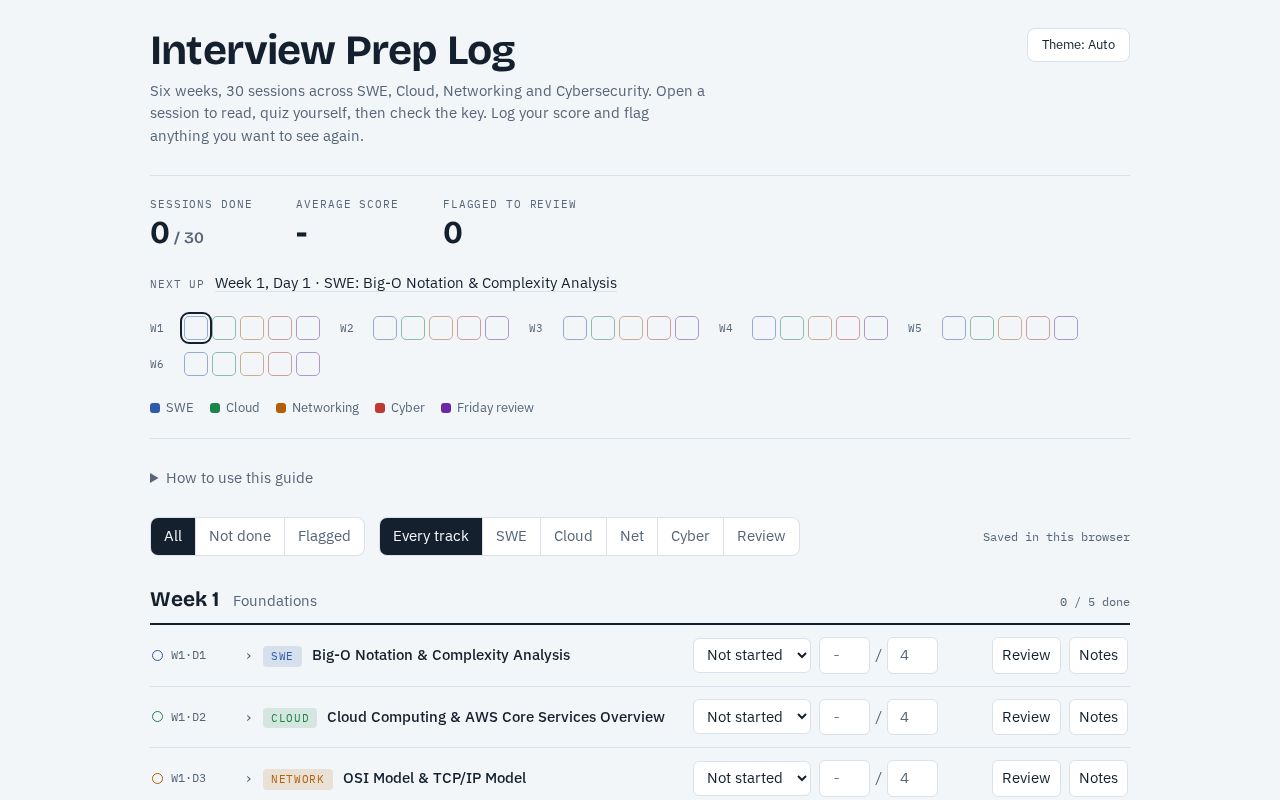Open Week 1 Day 2 Cloud square in session grid
Image resolution: width=1280 pixels, height=800 pixels.
click(x=224, y=328)
